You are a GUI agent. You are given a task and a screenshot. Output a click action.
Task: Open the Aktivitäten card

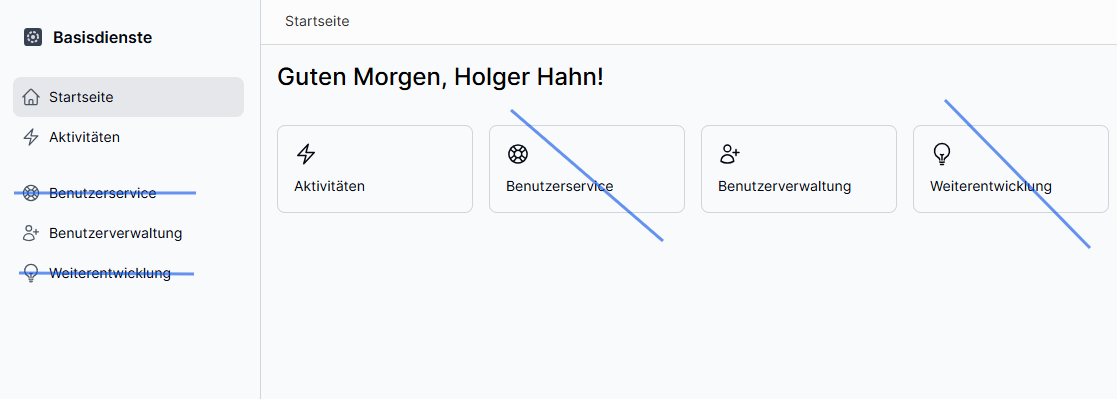tap(375, 169)
